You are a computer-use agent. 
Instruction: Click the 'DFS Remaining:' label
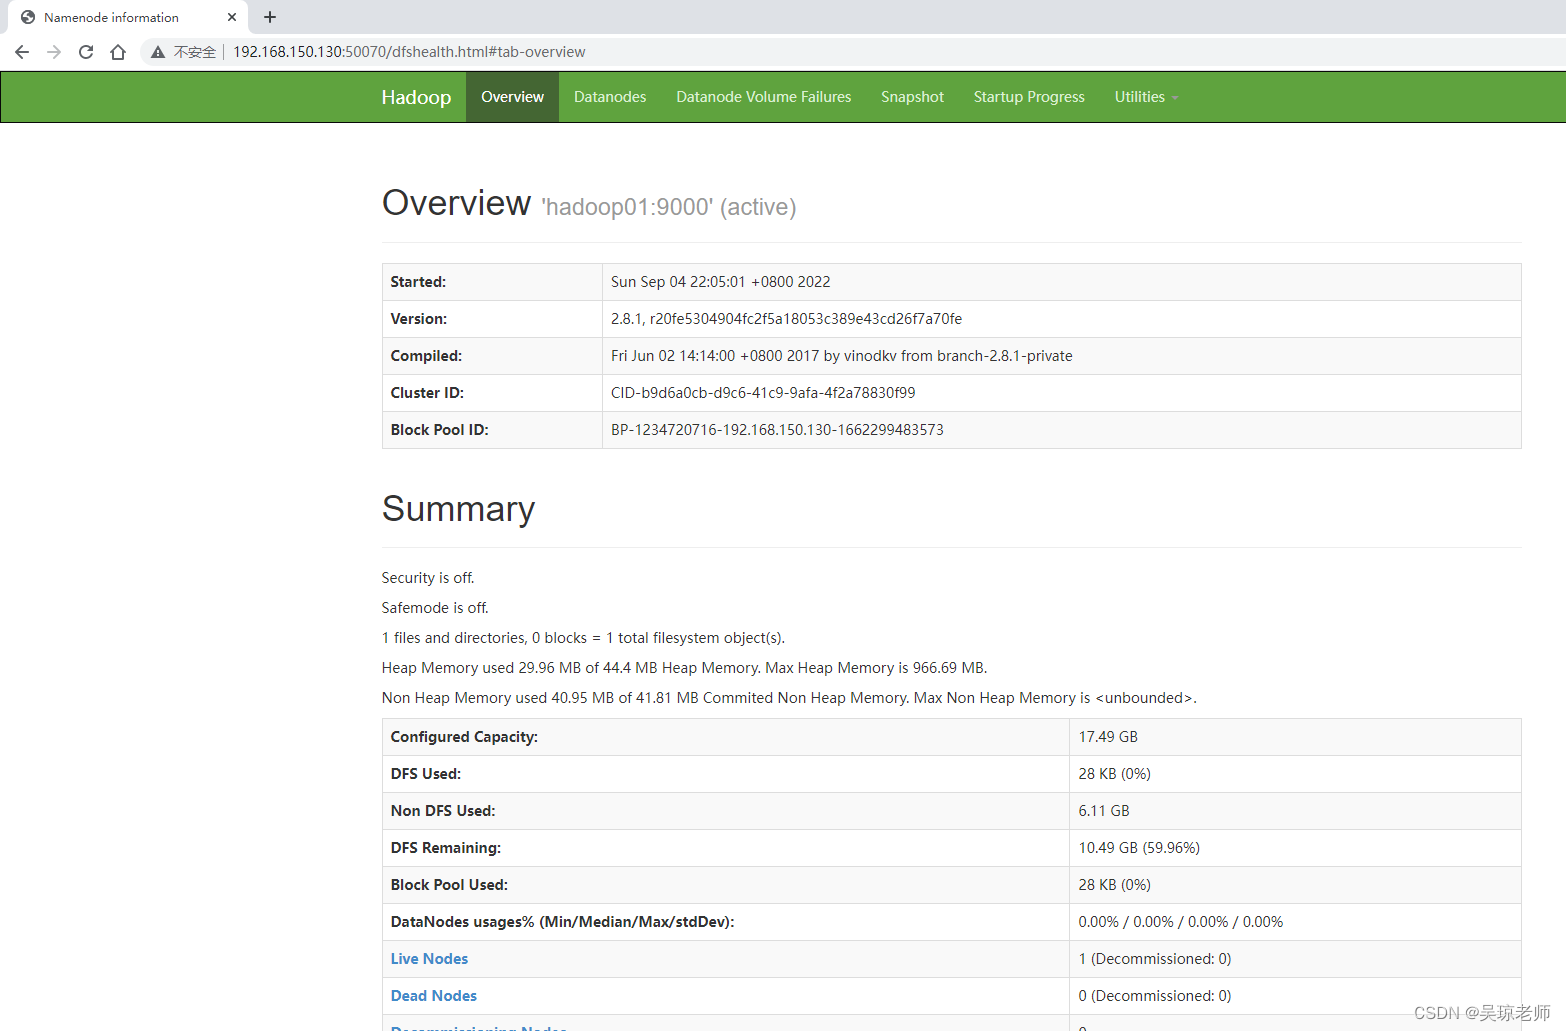[x=446, y=848]
